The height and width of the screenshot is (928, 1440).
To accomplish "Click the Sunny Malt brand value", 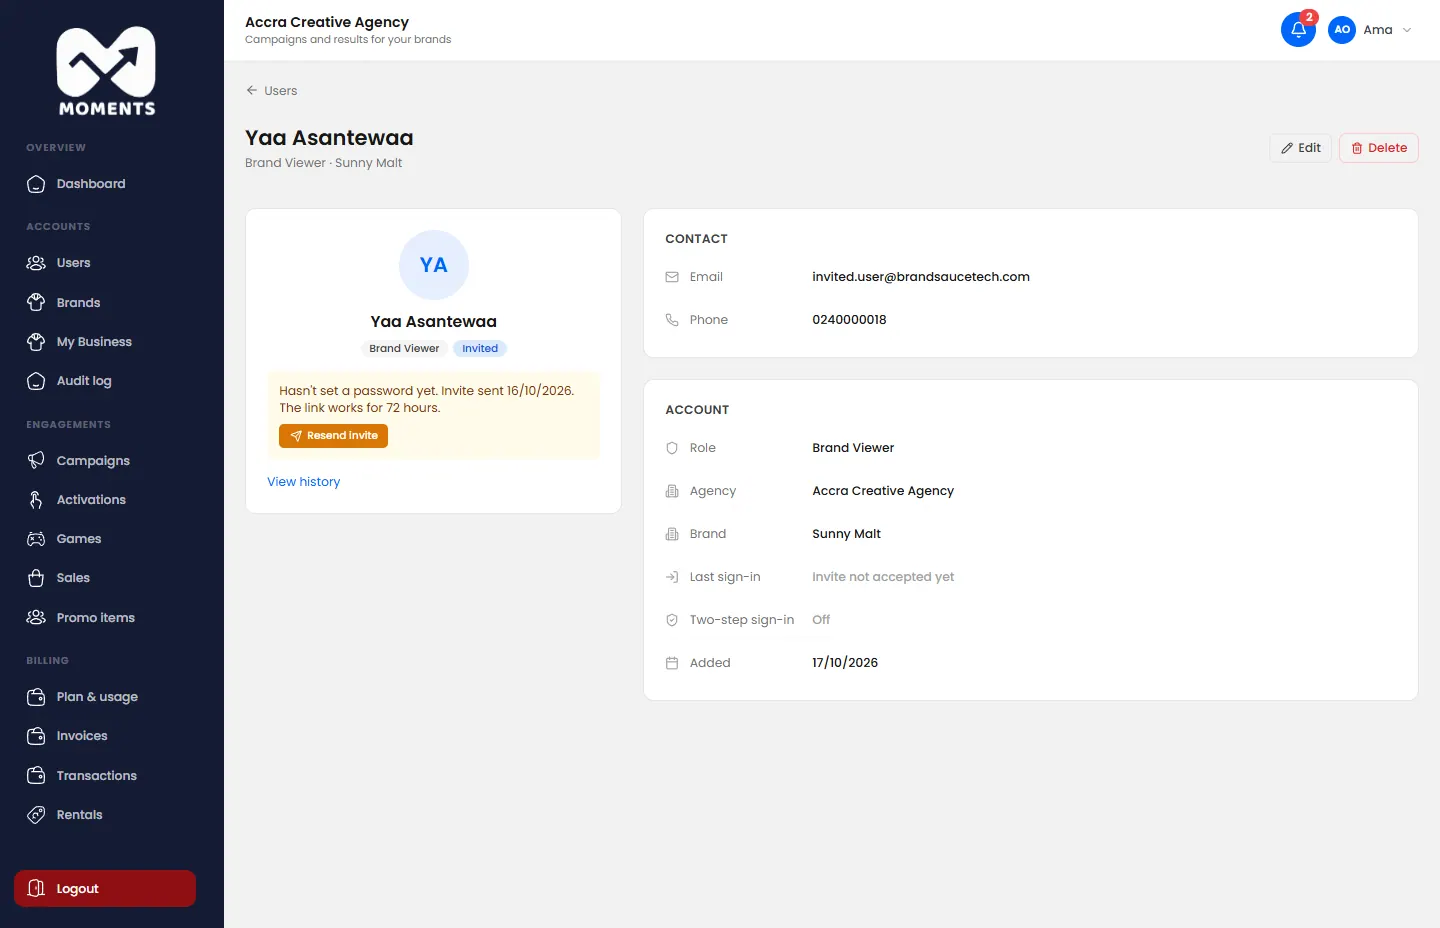I will 846,534.
